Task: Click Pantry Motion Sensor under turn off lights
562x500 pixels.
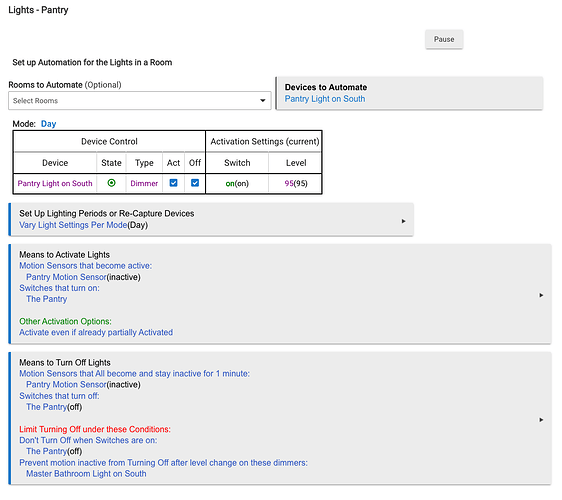Action: click(66, 385)
